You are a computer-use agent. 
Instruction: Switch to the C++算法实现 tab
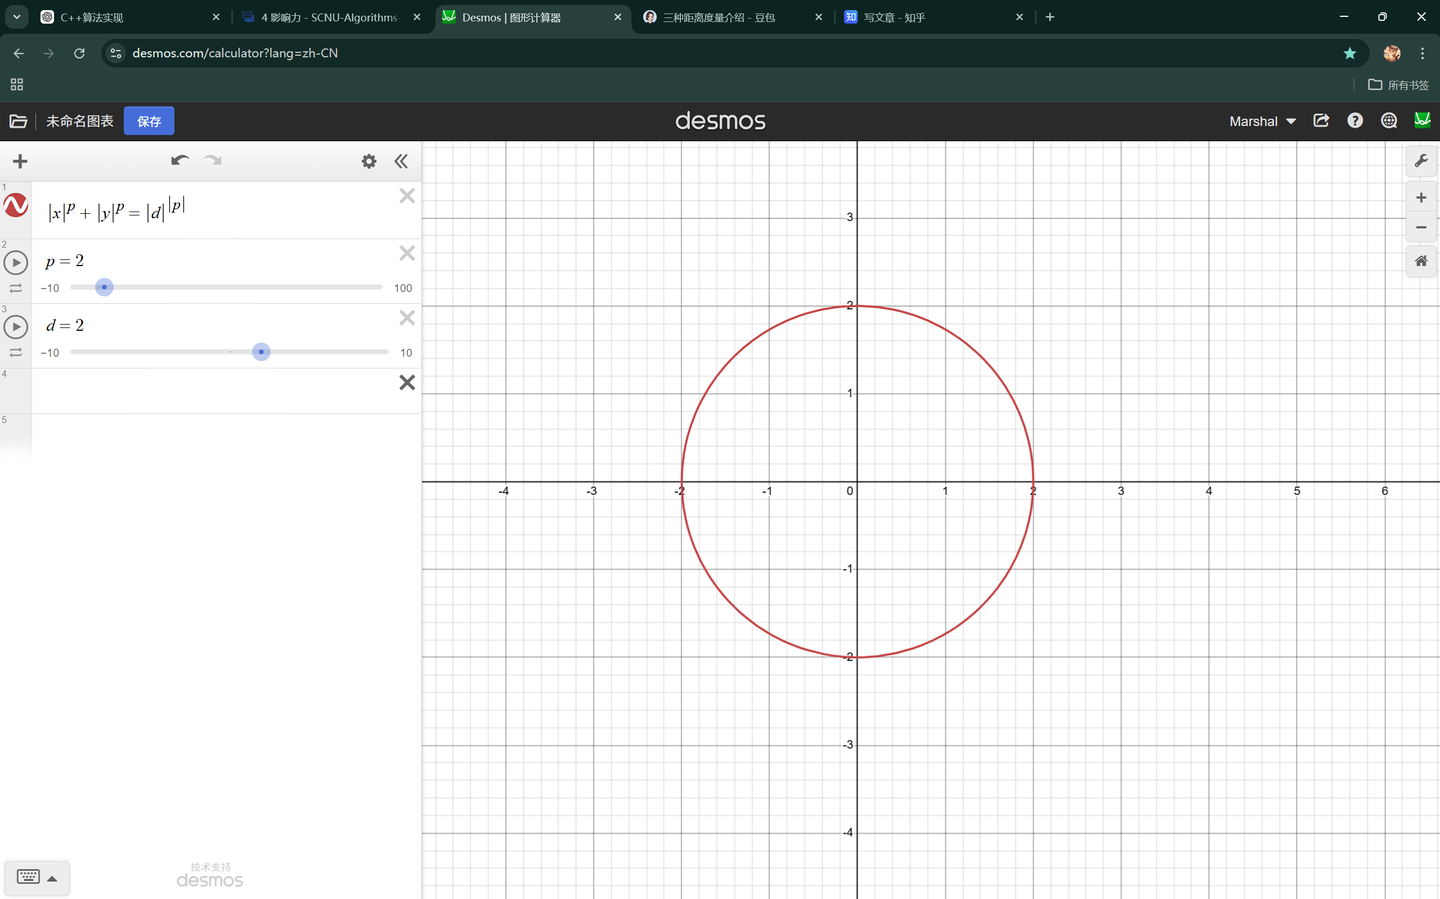(x=92, y=17)
